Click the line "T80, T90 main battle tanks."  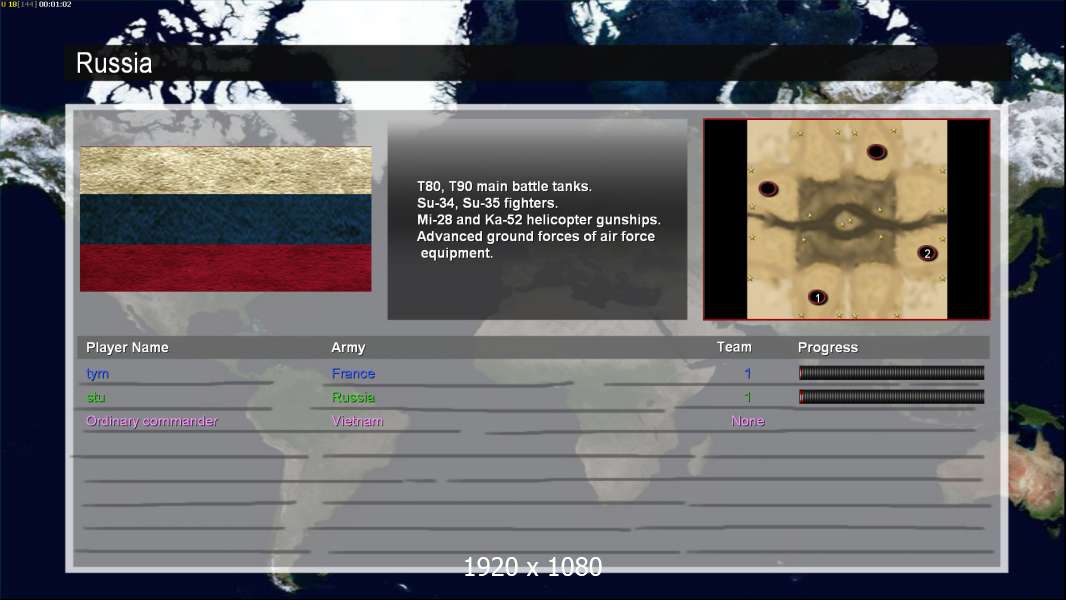[504, 186]
